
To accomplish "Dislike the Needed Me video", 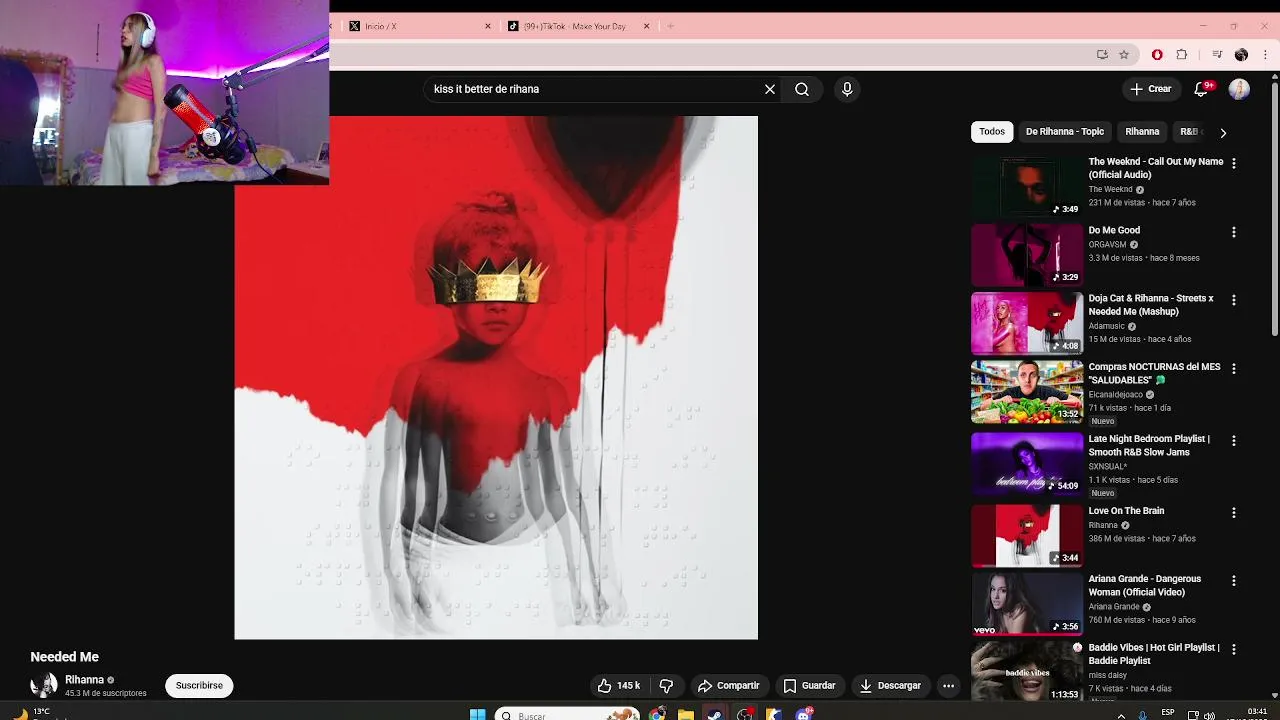I will coord(666,685).
